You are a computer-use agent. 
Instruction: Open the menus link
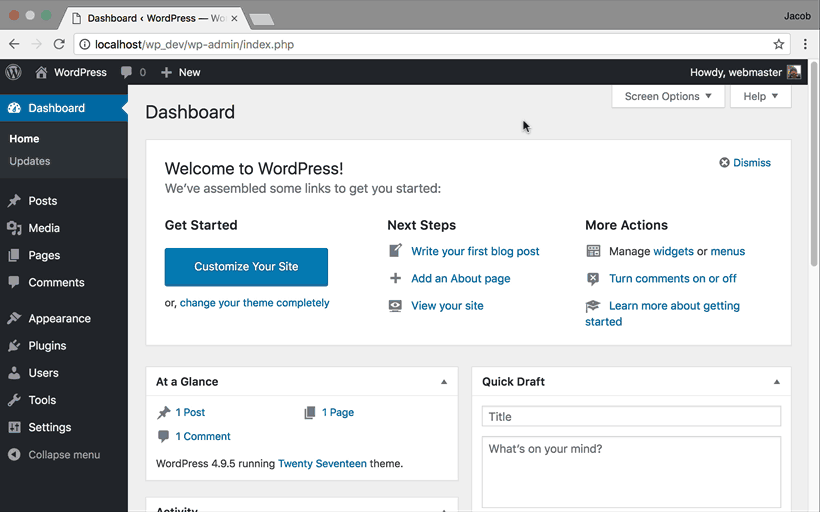727,251
